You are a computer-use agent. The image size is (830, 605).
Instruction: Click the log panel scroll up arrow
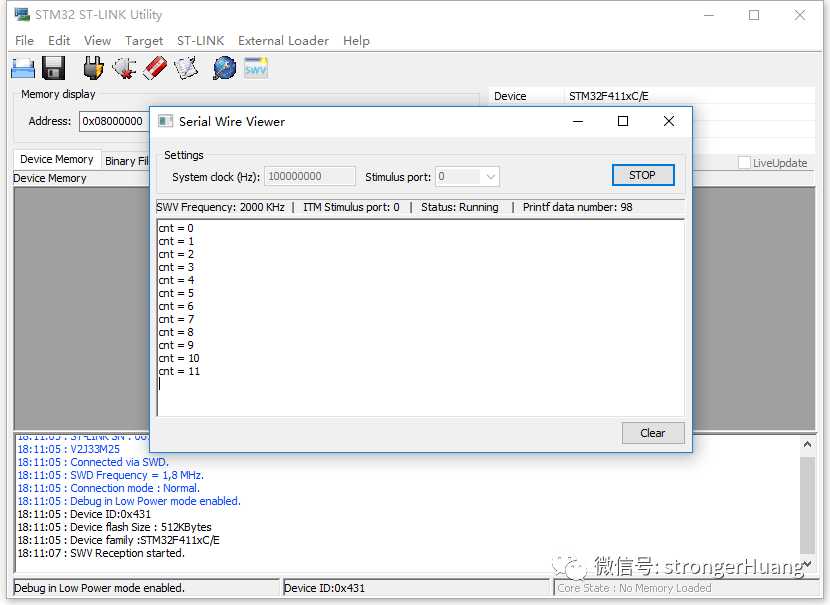coord(807,445)
